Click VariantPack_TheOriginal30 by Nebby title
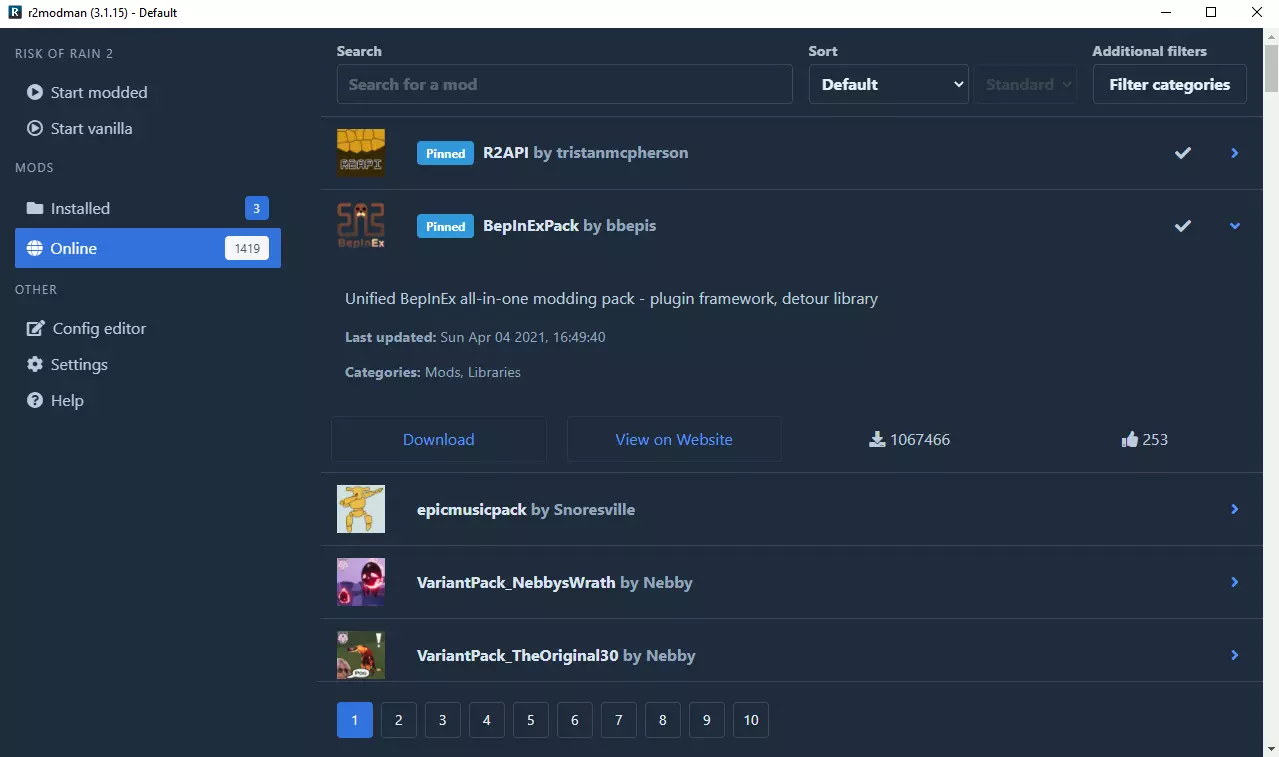 [x=556, y=655]
